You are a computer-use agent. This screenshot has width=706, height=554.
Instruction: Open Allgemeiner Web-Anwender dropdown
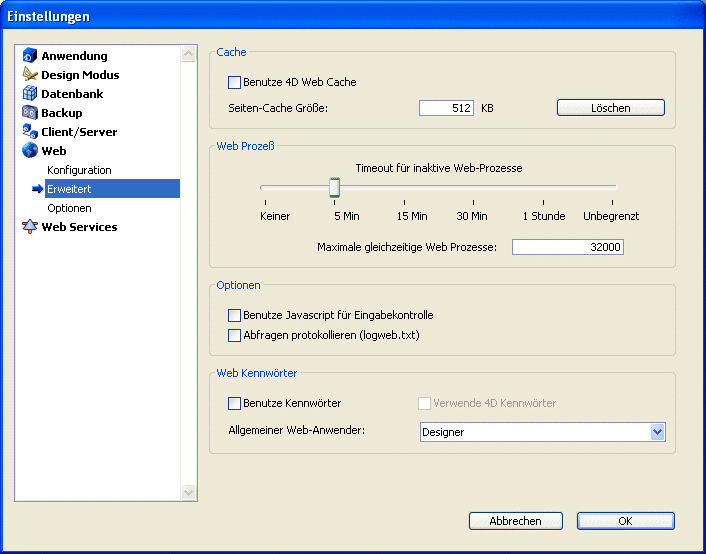657,432
